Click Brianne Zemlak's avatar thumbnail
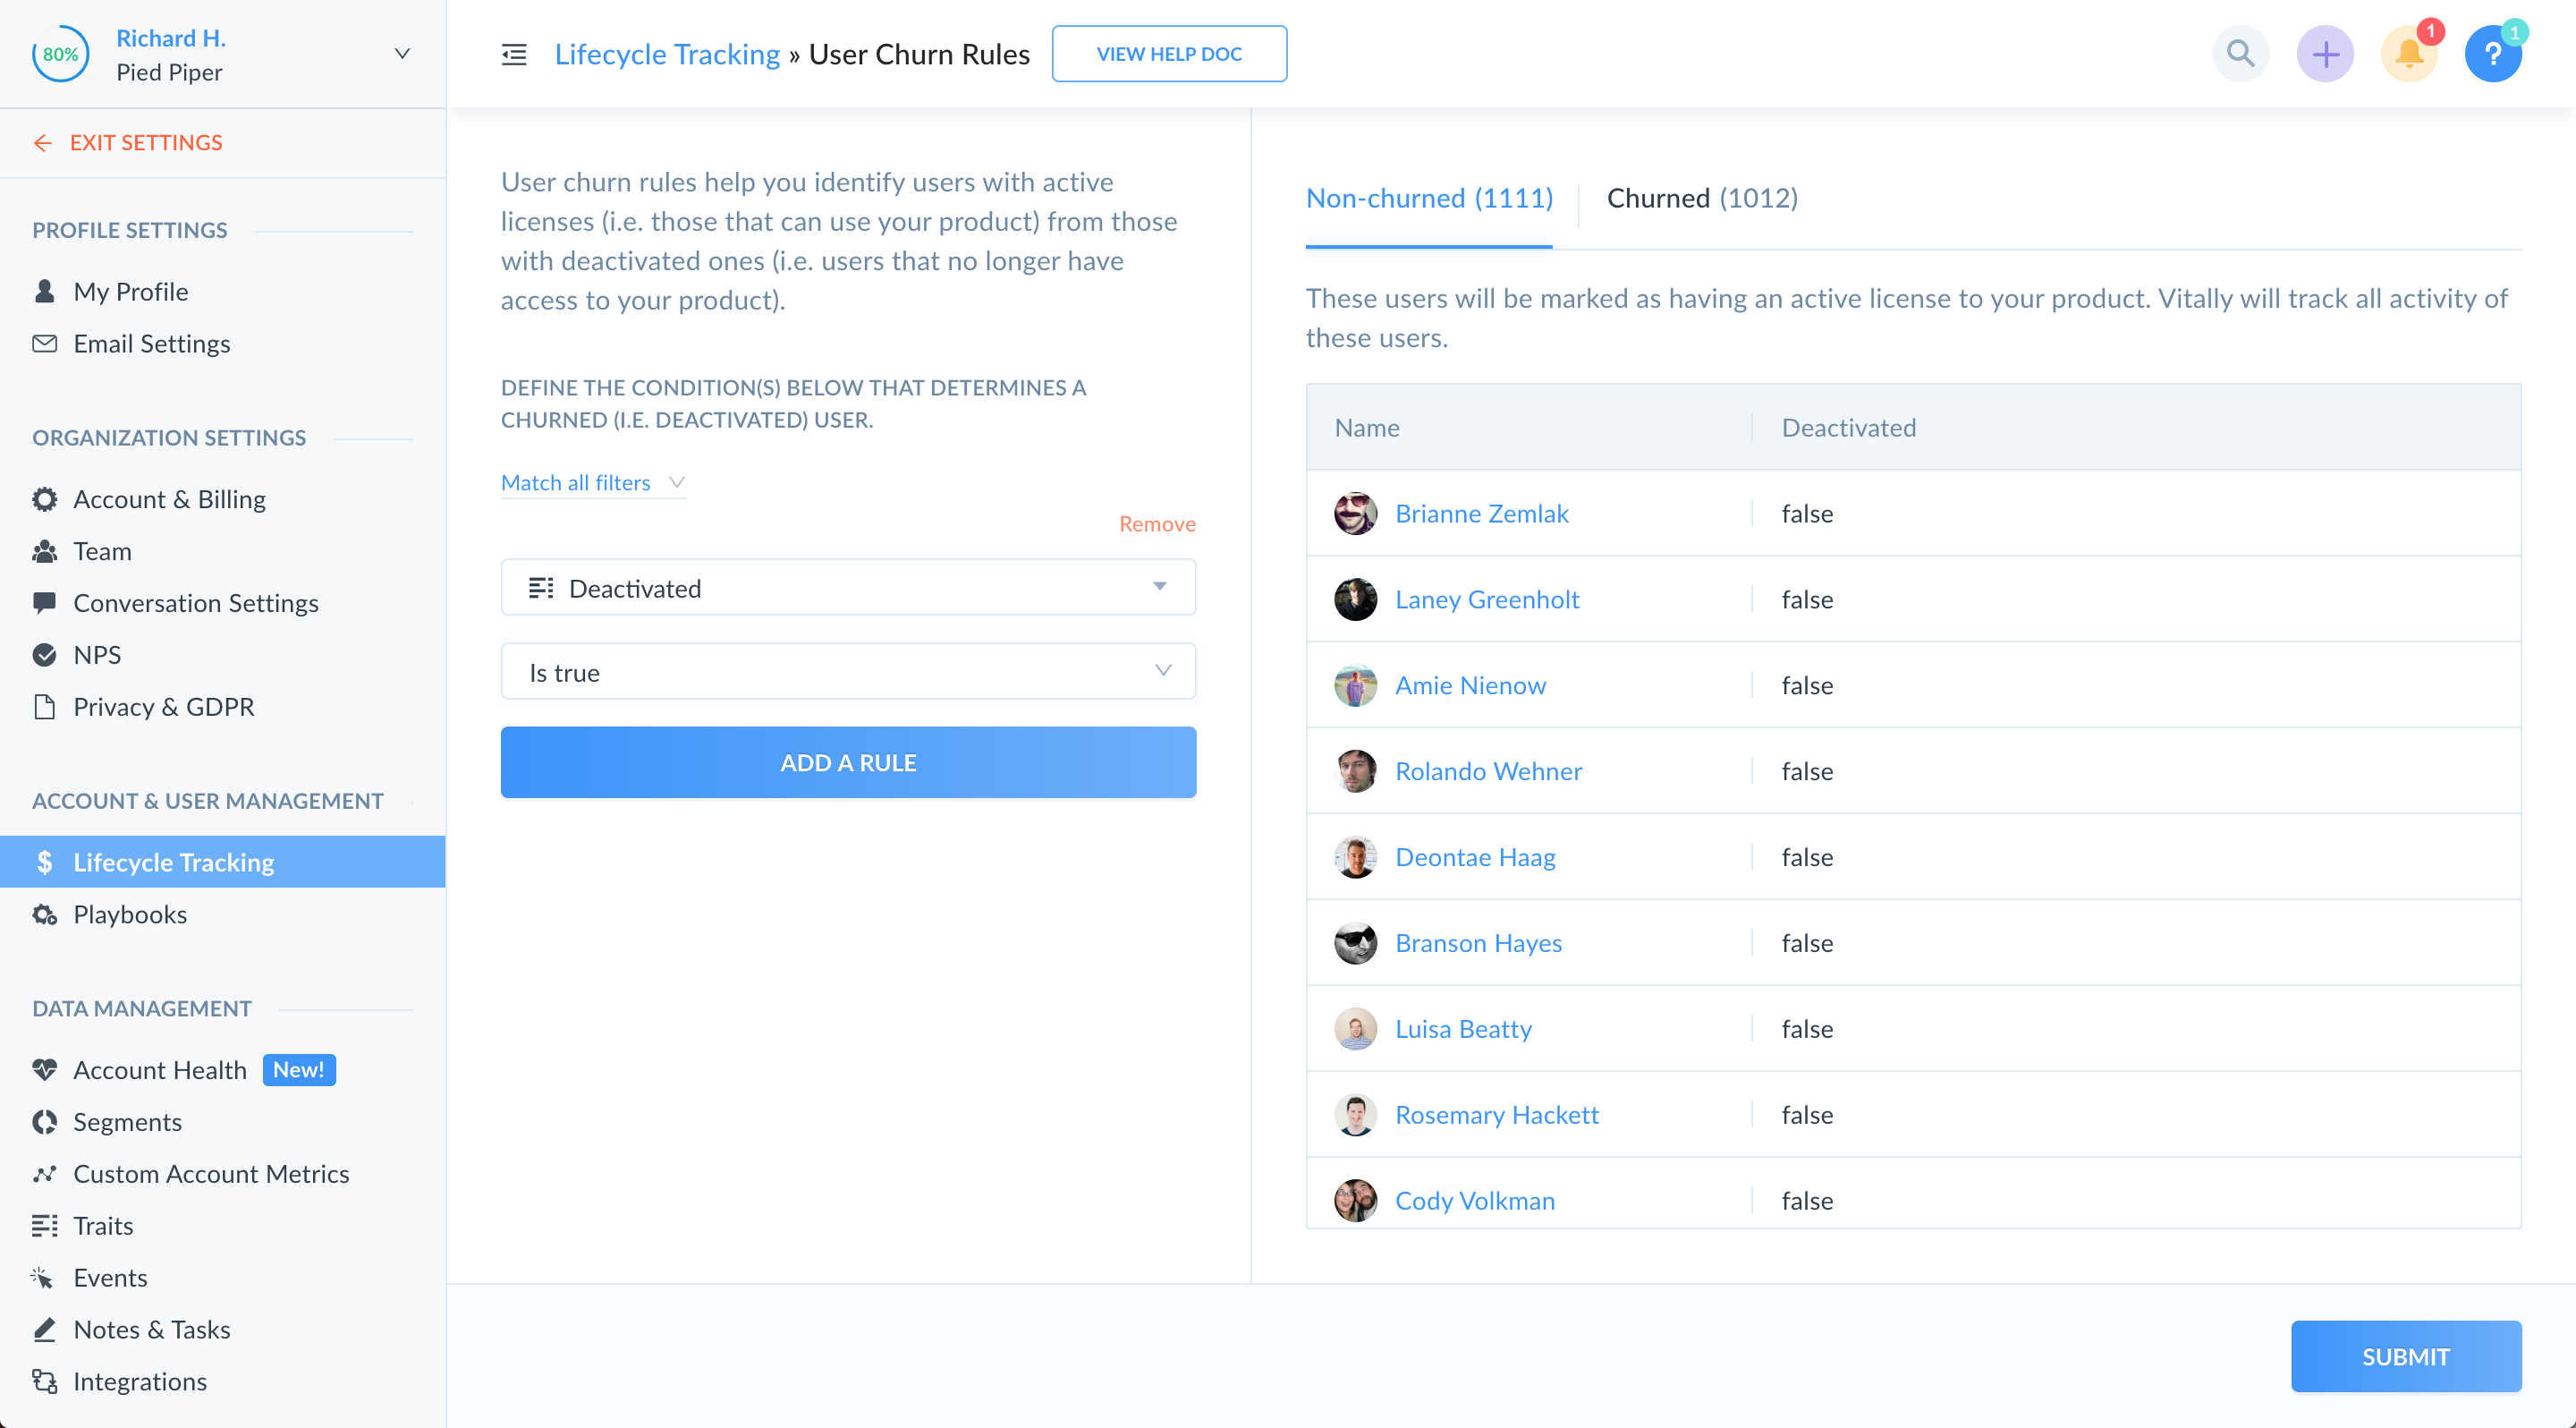 click(1355, 513)
